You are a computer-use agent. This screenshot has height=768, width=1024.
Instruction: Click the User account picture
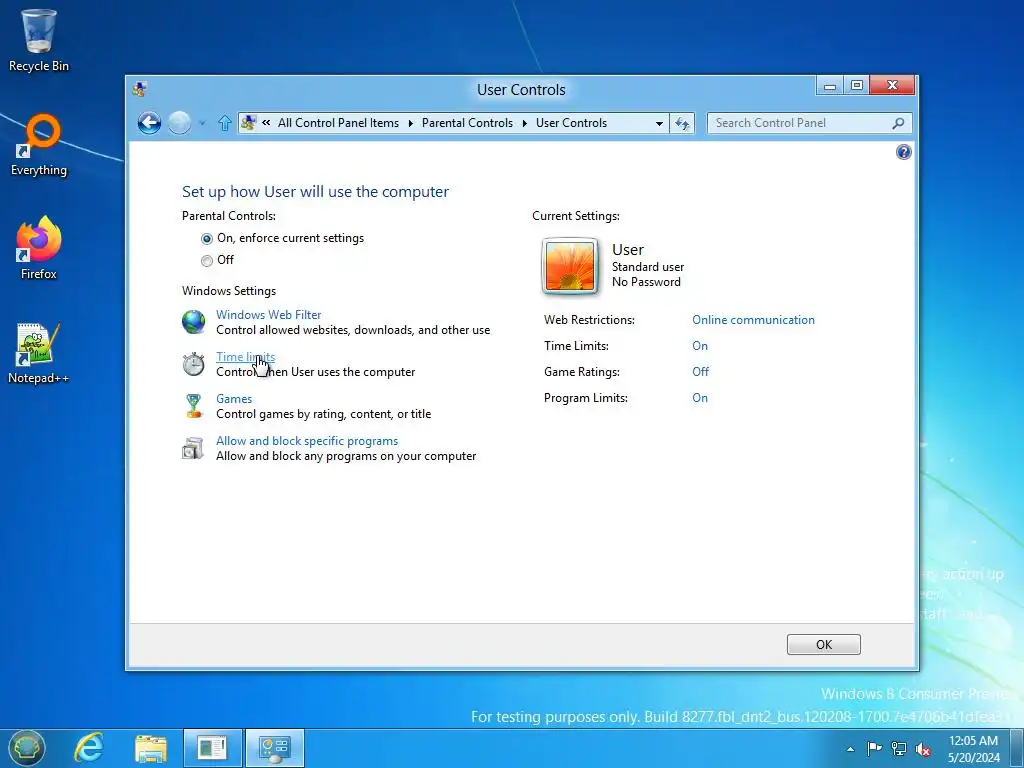click(x=570, y=266)
